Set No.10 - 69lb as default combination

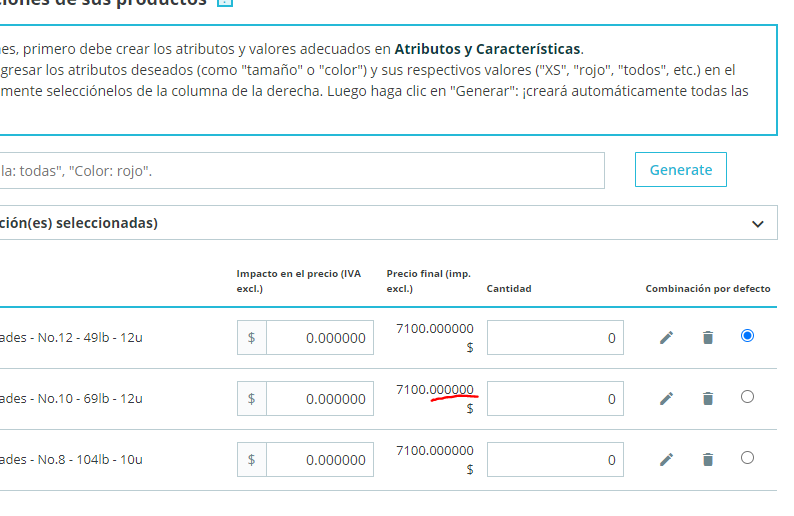(x=747, y=396)
